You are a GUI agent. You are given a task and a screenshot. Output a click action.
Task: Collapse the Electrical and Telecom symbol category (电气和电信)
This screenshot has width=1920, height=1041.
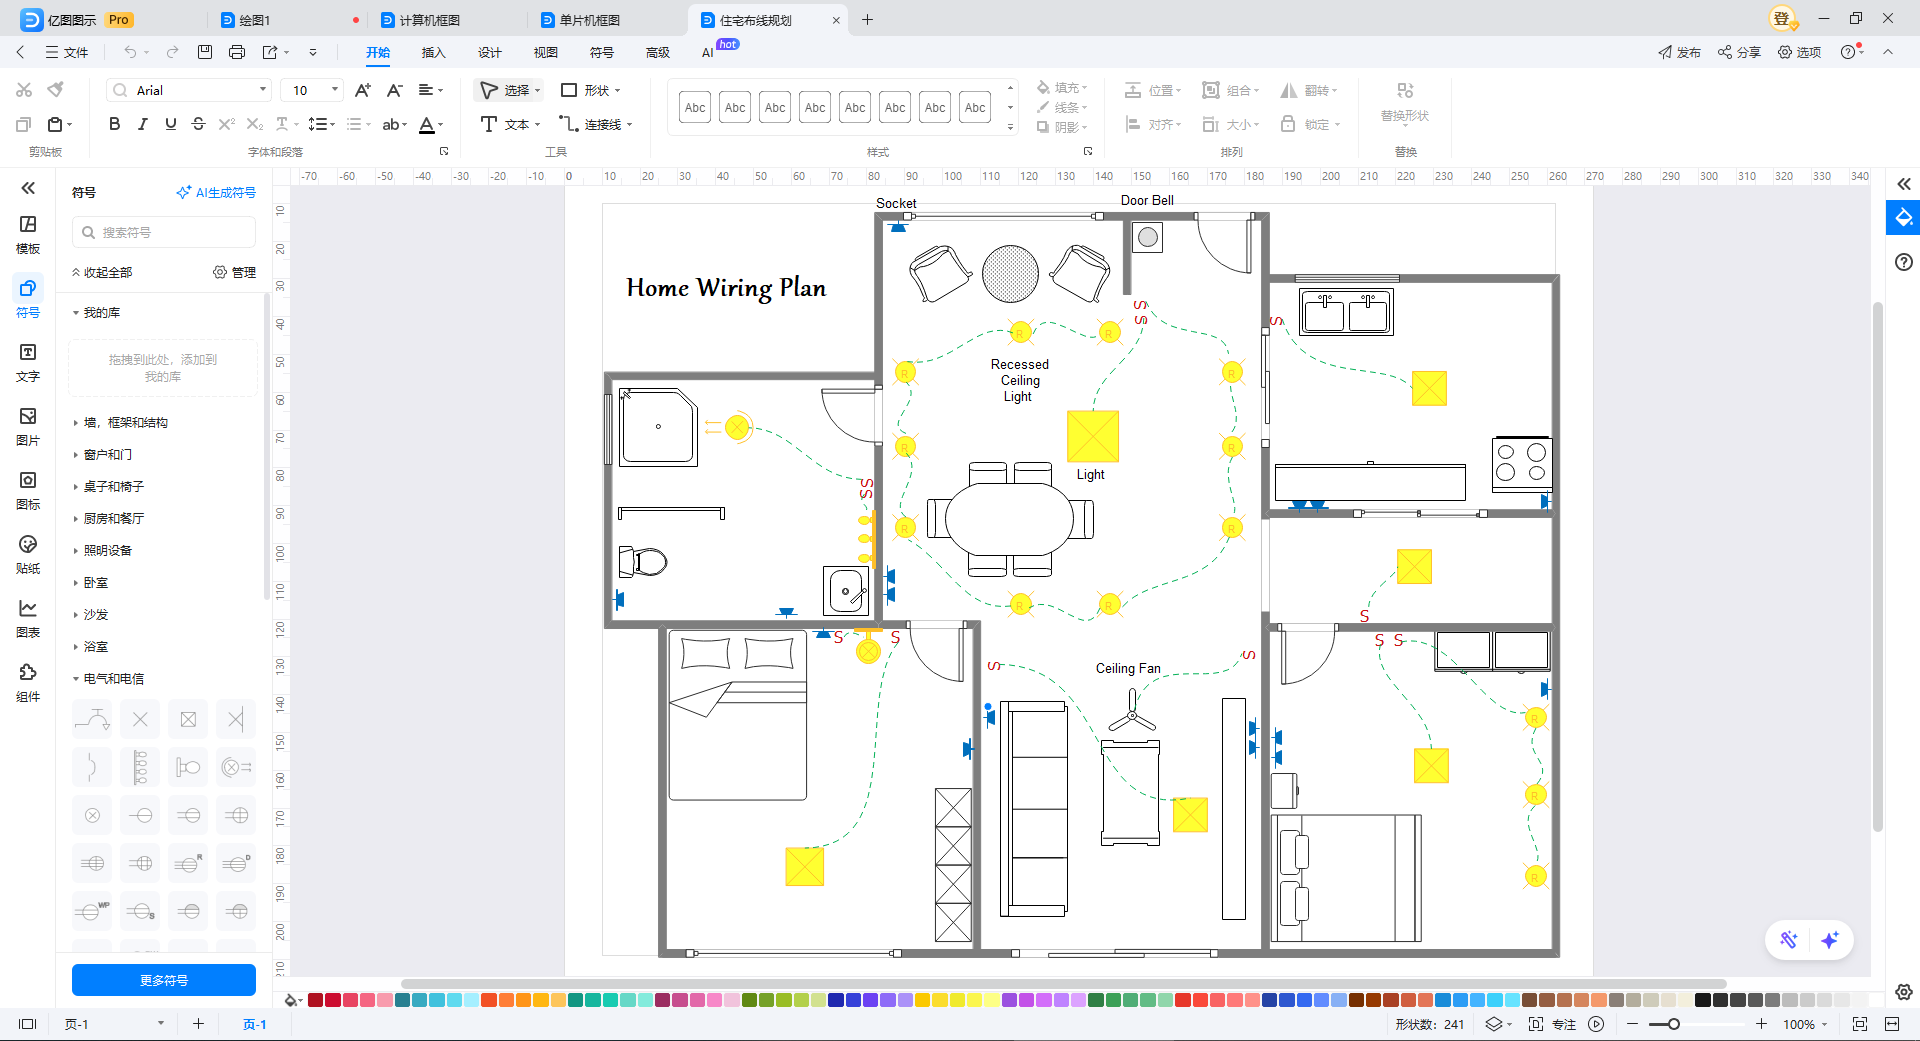[114, 679]
